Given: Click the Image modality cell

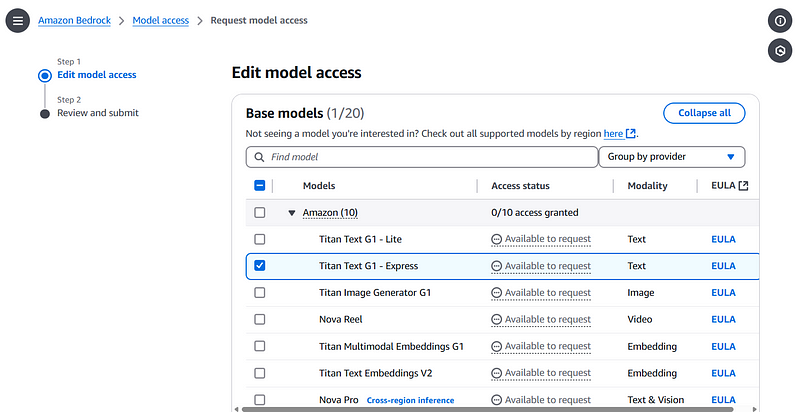Looking at the screenshot, I should click(x=641, y=293).
